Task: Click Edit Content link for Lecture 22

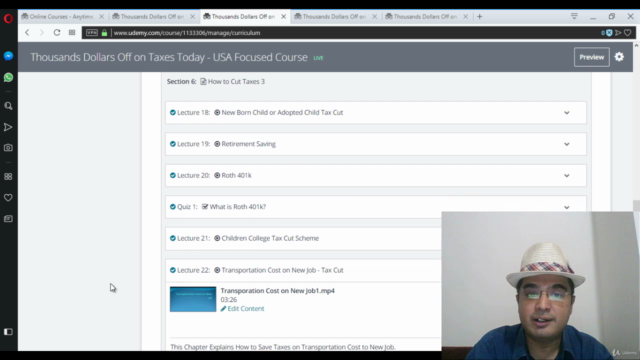Action: point(242,309)
